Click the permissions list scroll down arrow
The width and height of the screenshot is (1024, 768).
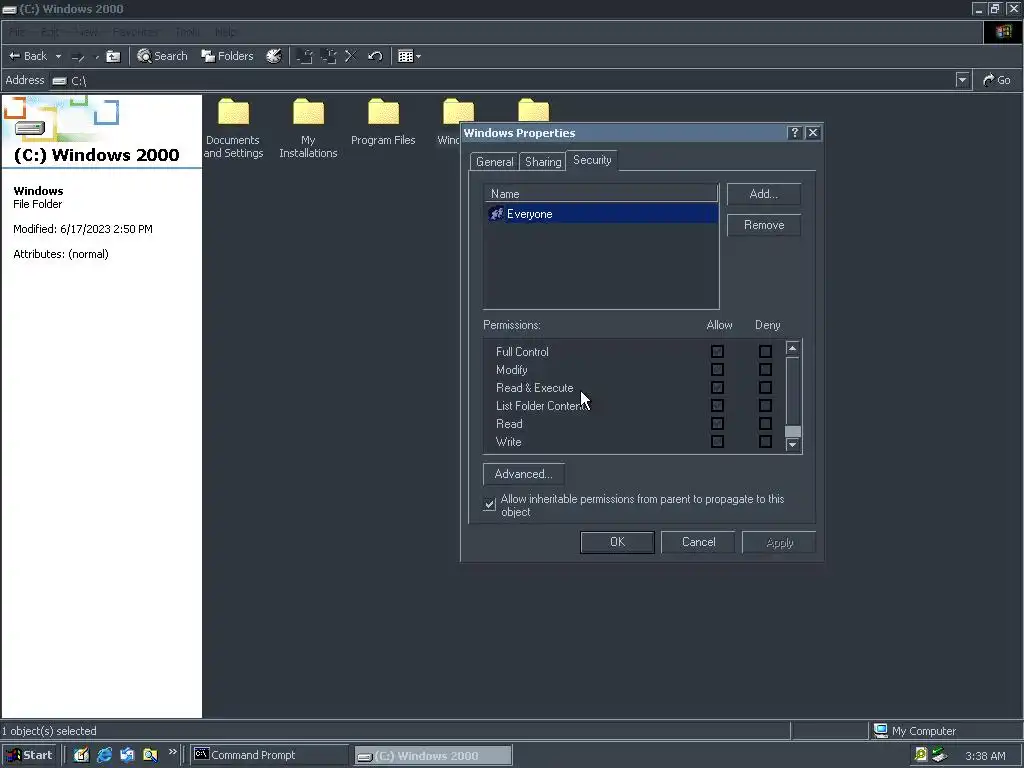tap(793, 445)
